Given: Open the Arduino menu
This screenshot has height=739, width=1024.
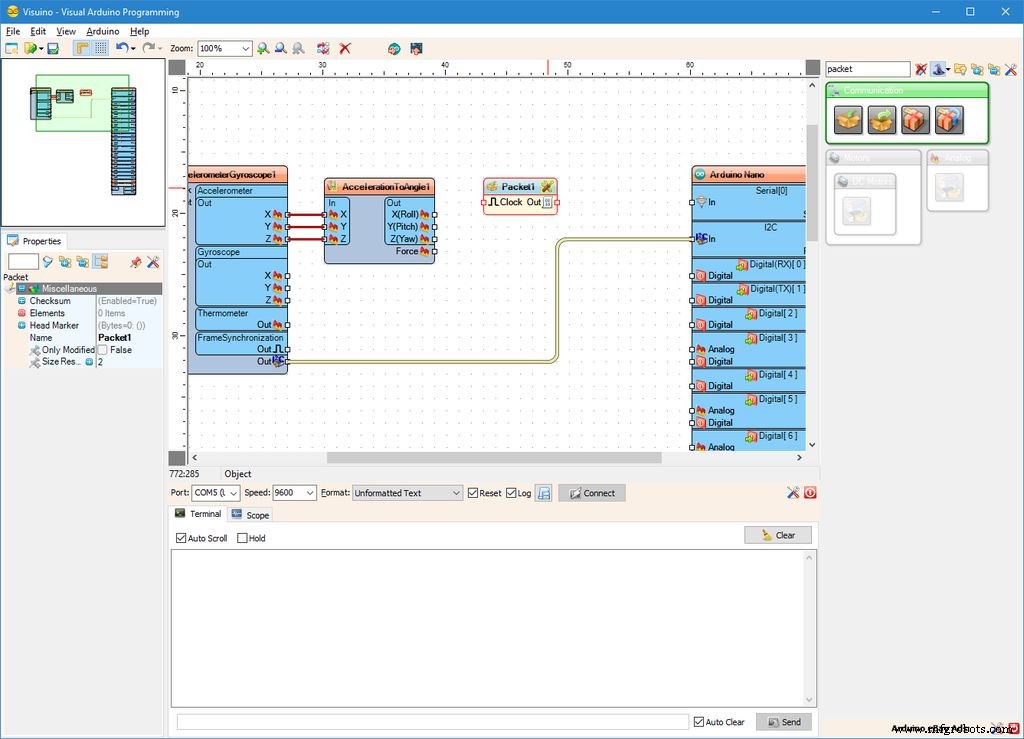Looking at the screenshot, I should [x=103, y=31].
